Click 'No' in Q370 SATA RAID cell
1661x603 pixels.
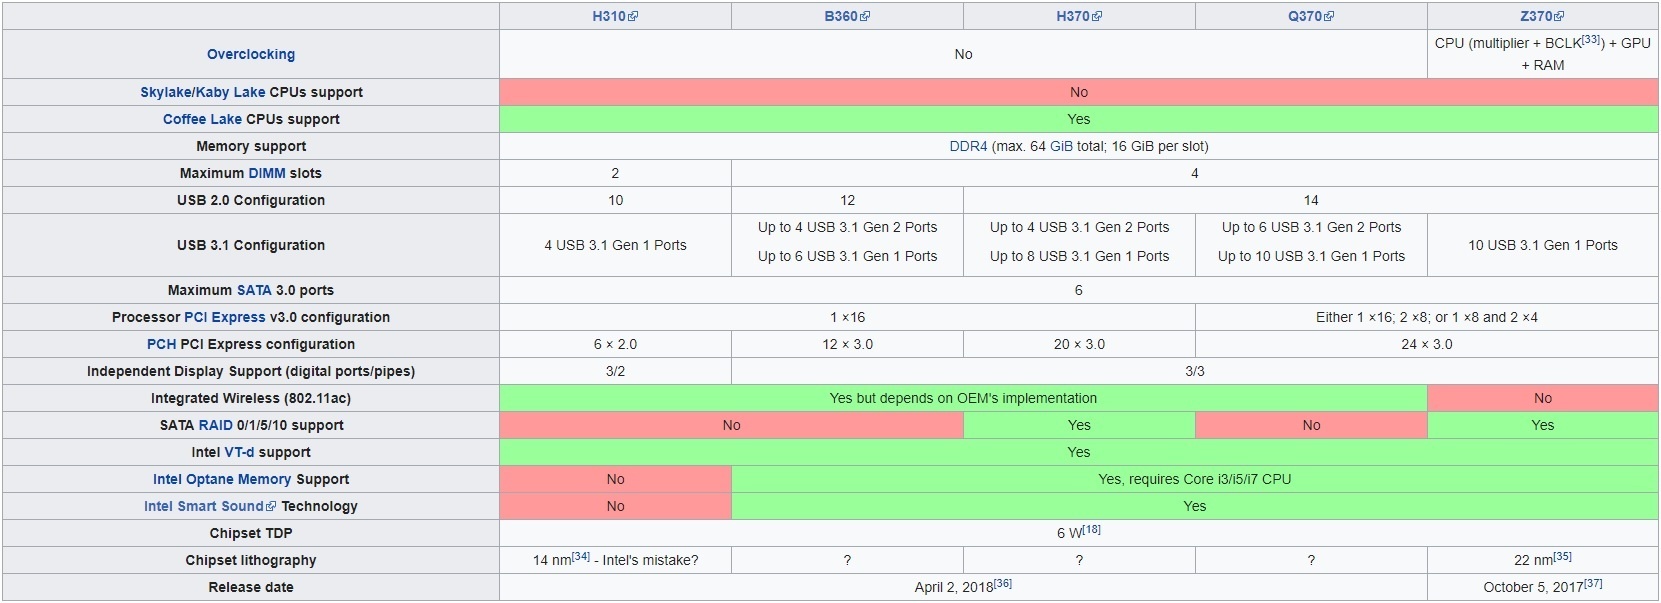(1311, 425)
